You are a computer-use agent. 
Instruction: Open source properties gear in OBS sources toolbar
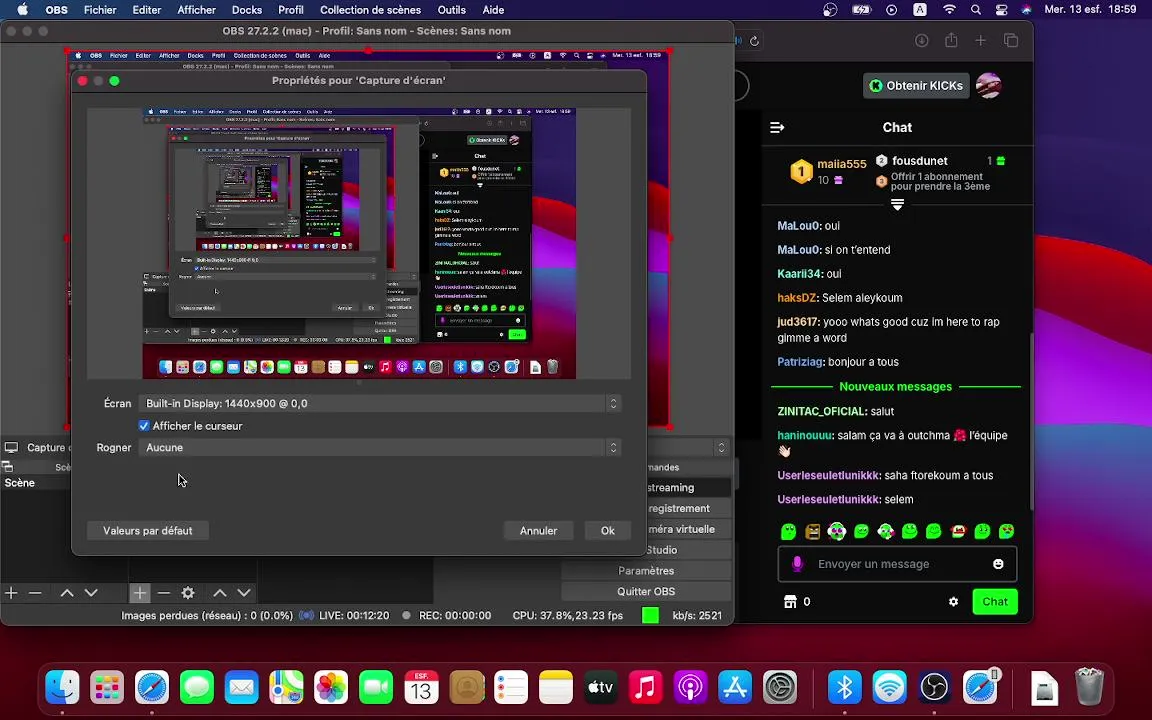[x=188, y=593]
